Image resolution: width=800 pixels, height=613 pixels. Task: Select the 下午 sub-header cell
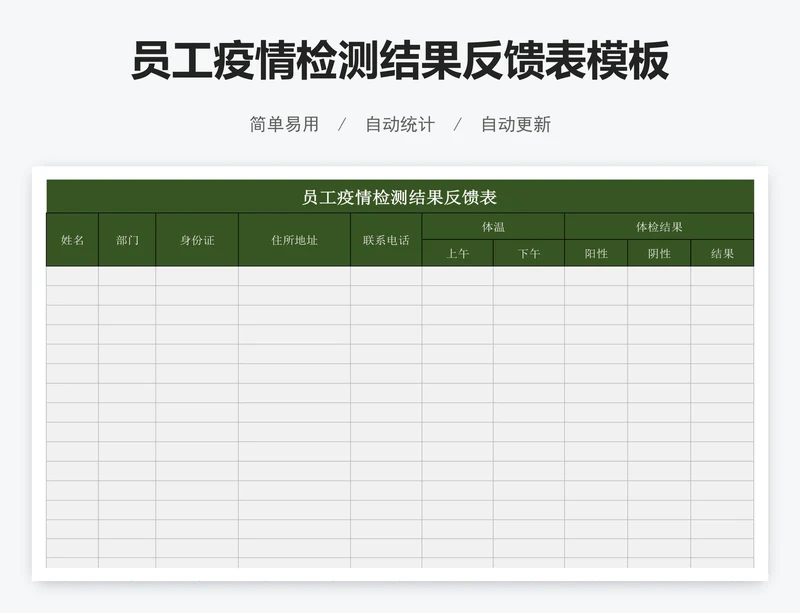(x=529, y=253)
